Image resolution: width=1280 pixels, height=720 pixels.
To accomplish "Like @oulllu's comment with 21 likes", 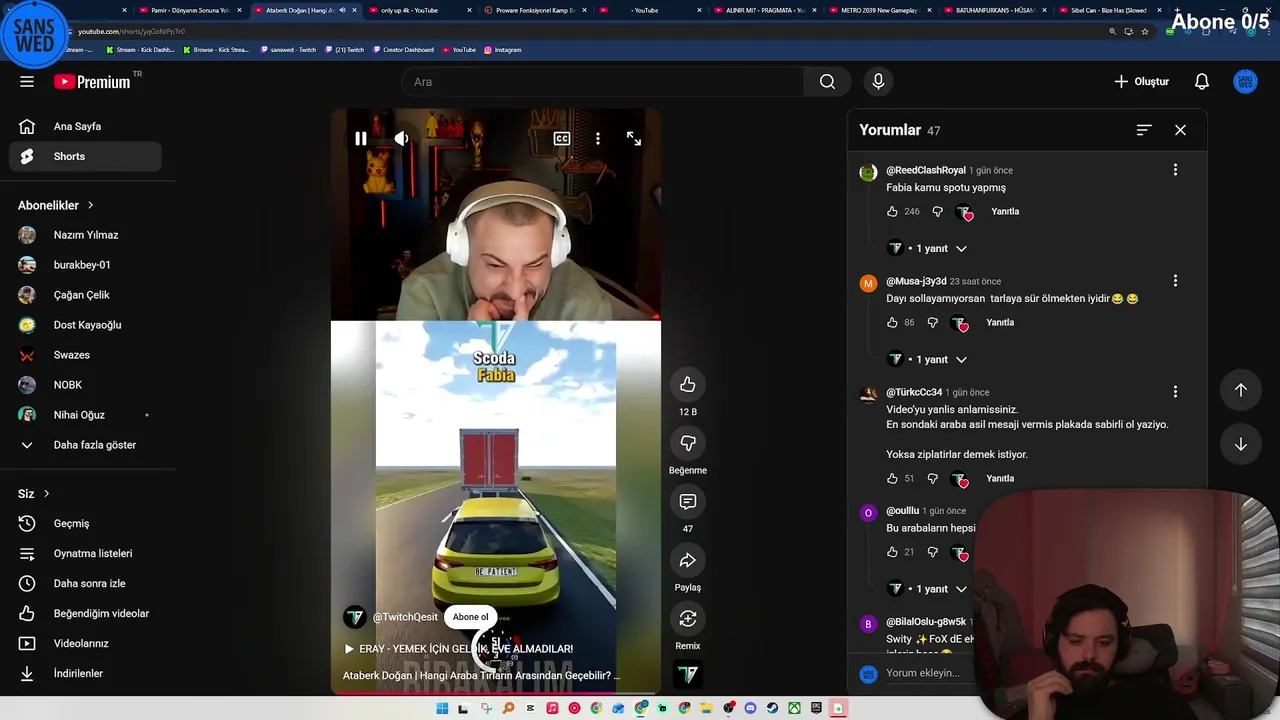I will coord(892,552).
